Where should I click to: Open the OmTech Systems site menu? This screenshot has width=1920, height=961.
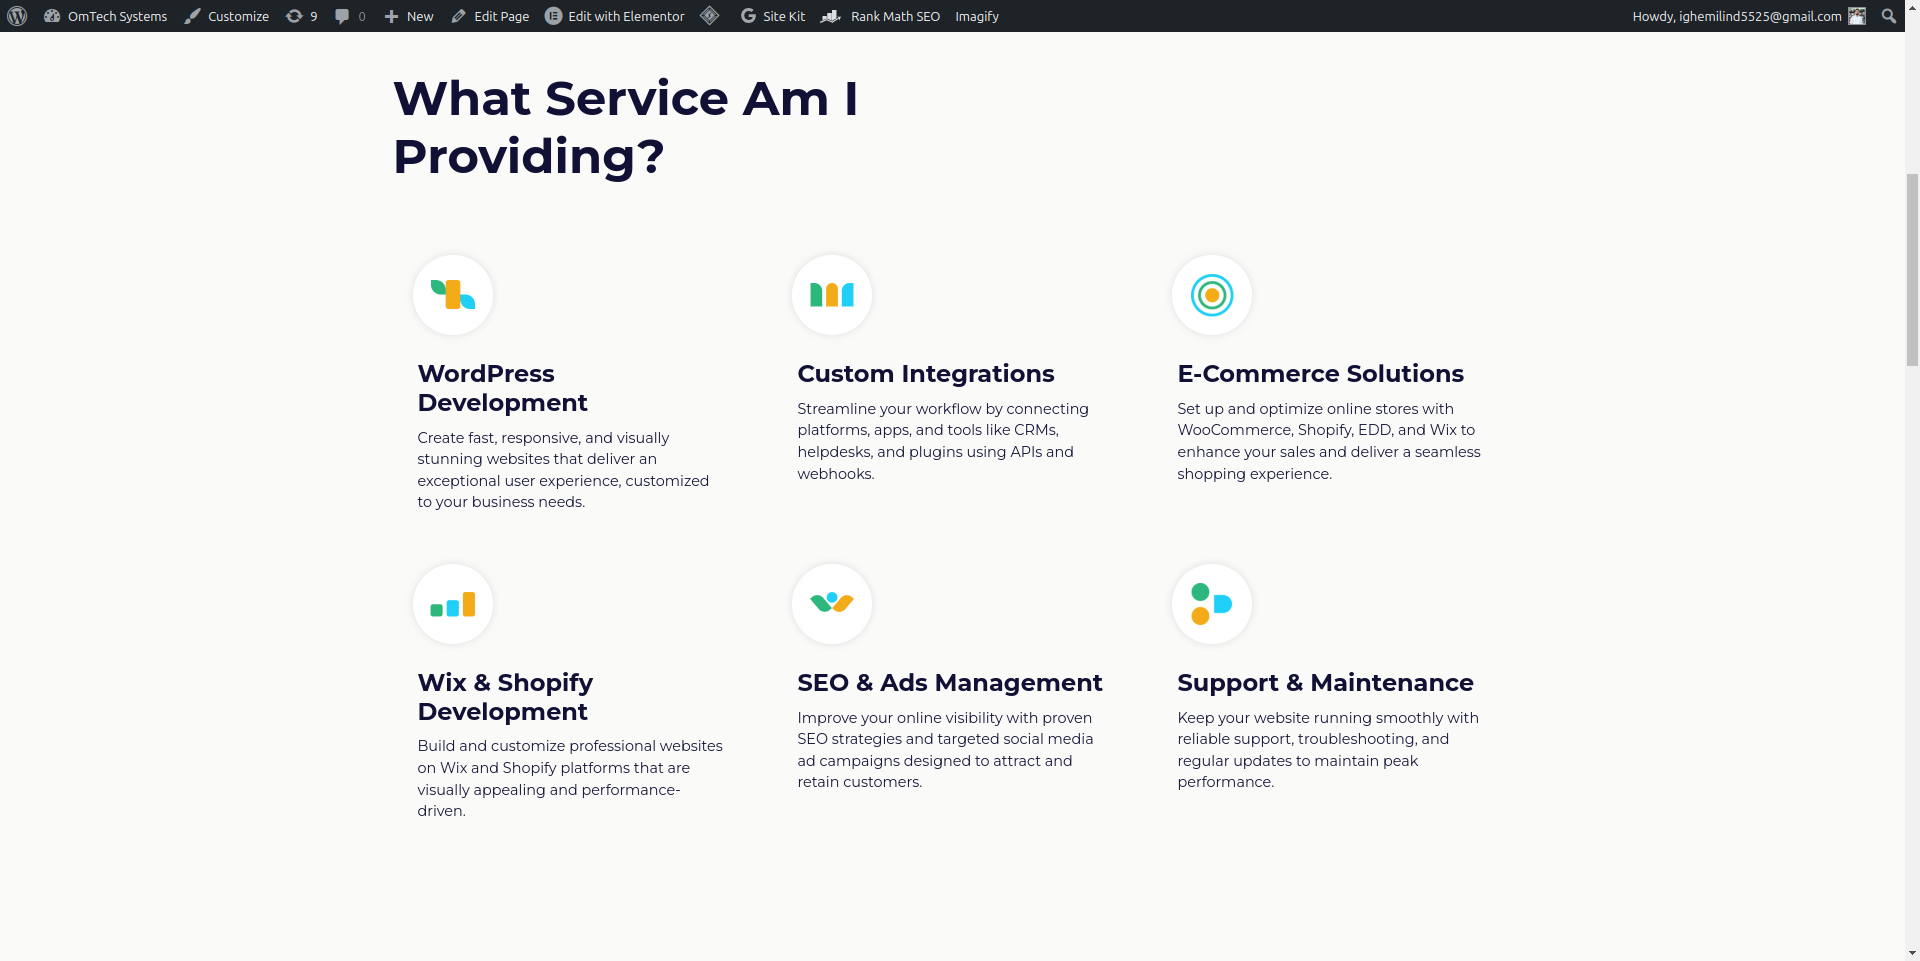105,16
